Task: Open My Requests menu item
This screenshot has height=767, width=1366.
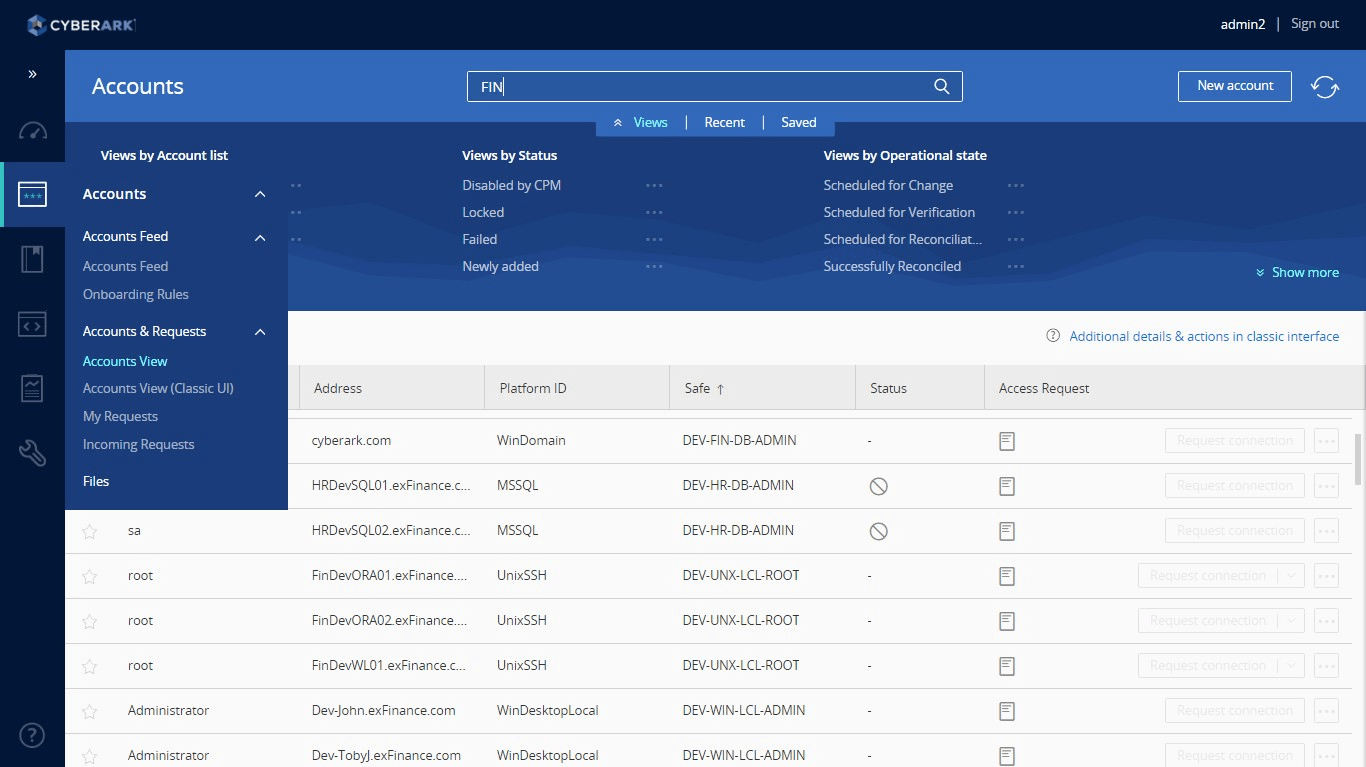Action: (120, 416)
